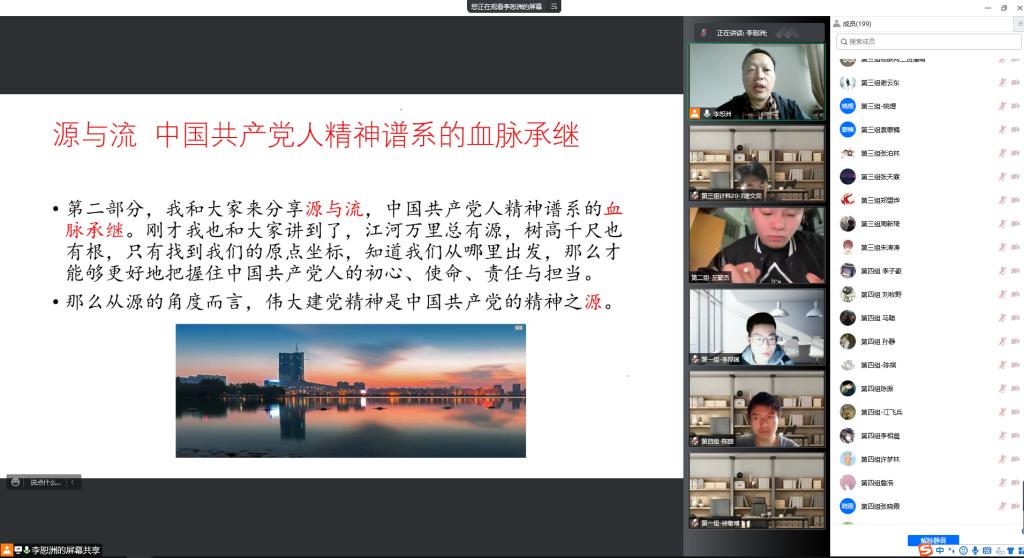Select the speaker video thumbnail of 李恕洲
This screenshot has width=1024, height=558.
tap(757, 81)
